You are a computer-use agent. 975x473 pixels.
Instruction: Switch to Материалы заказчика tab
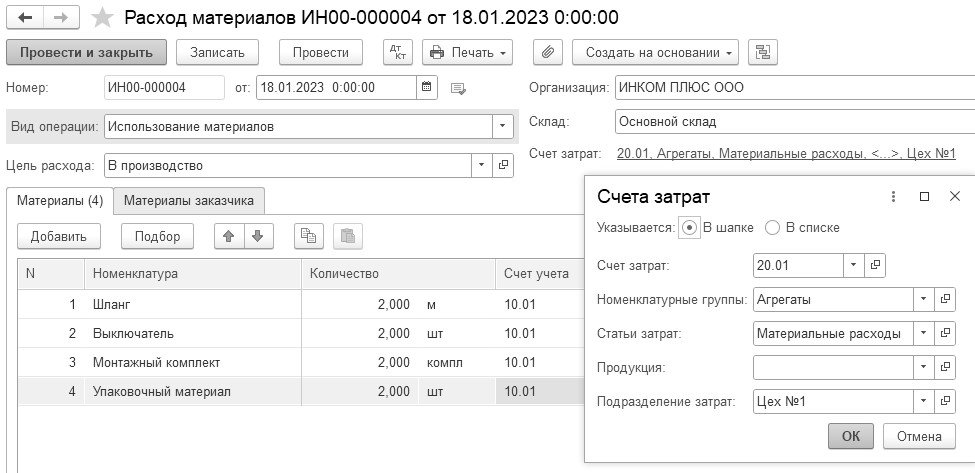(x=189, y=201)
